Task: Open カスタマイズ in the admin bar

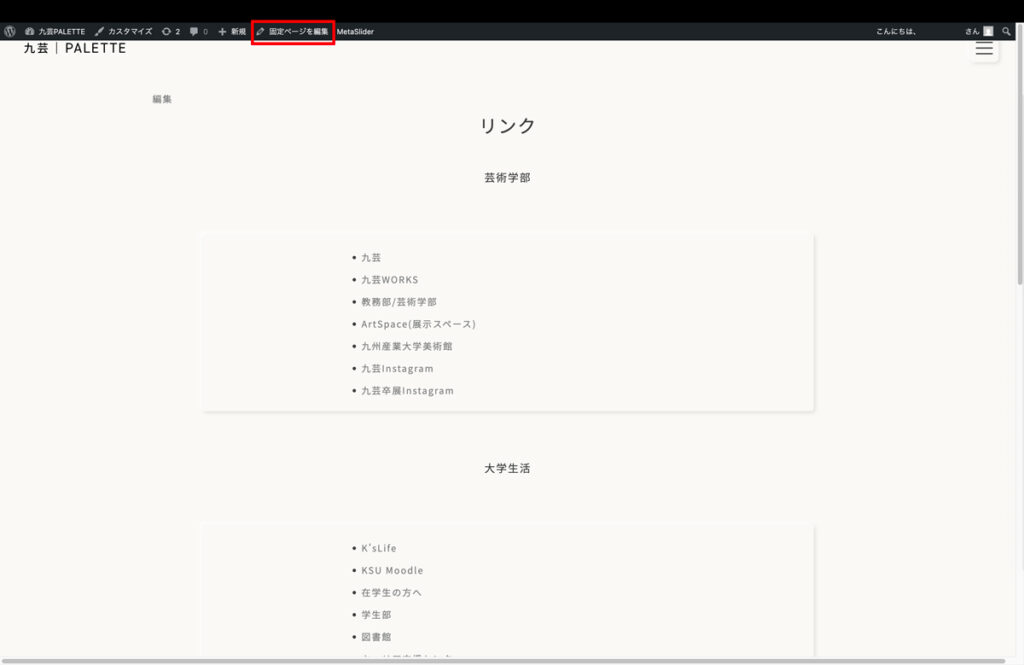Action: click(x=124, y=32)
